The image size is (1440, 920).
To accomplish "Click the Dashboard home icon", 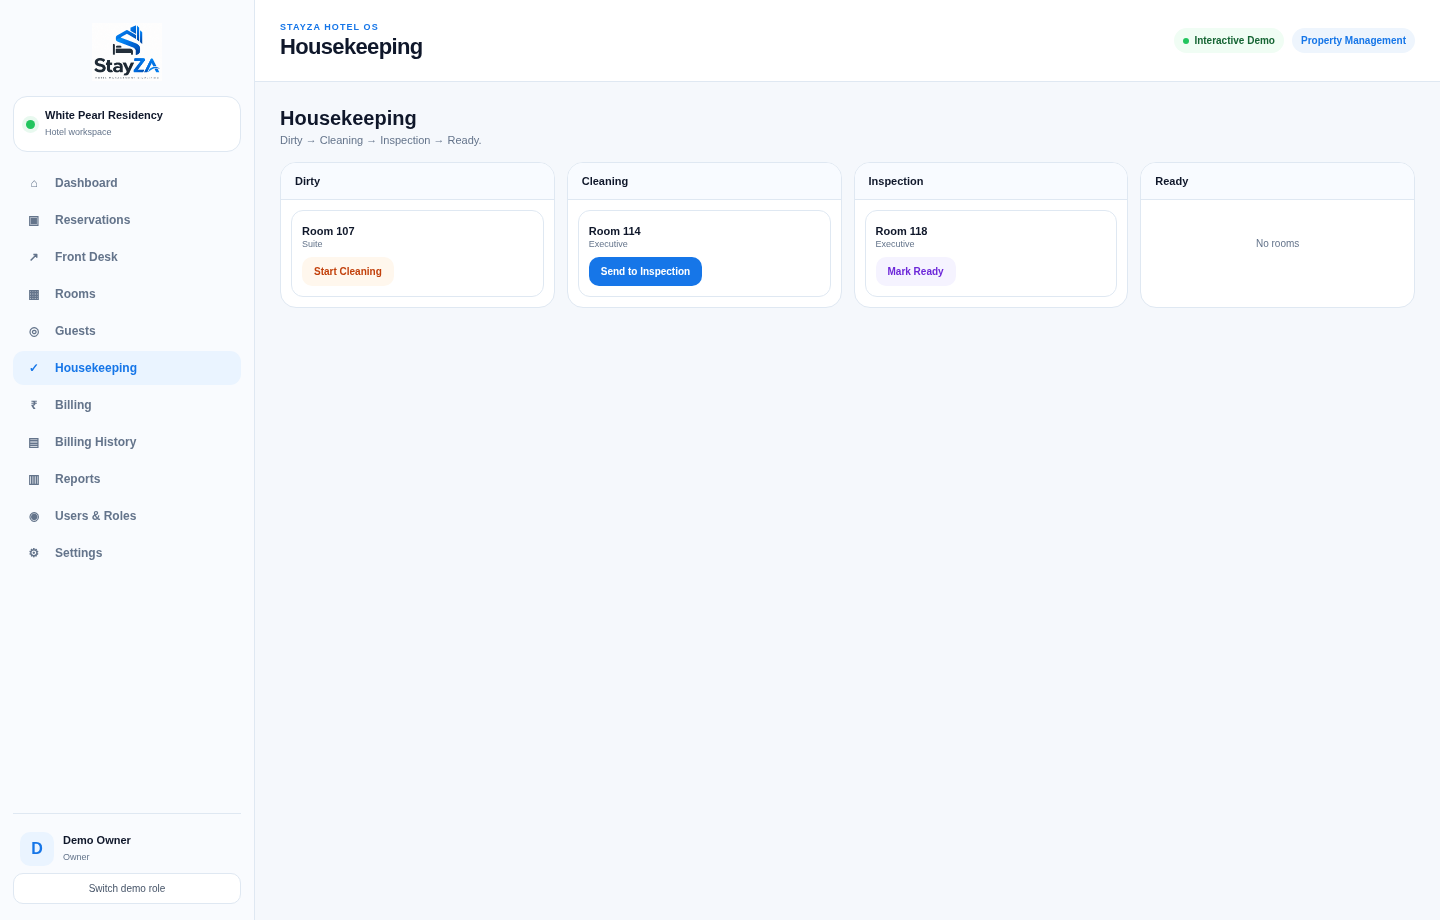I will 34,183.
